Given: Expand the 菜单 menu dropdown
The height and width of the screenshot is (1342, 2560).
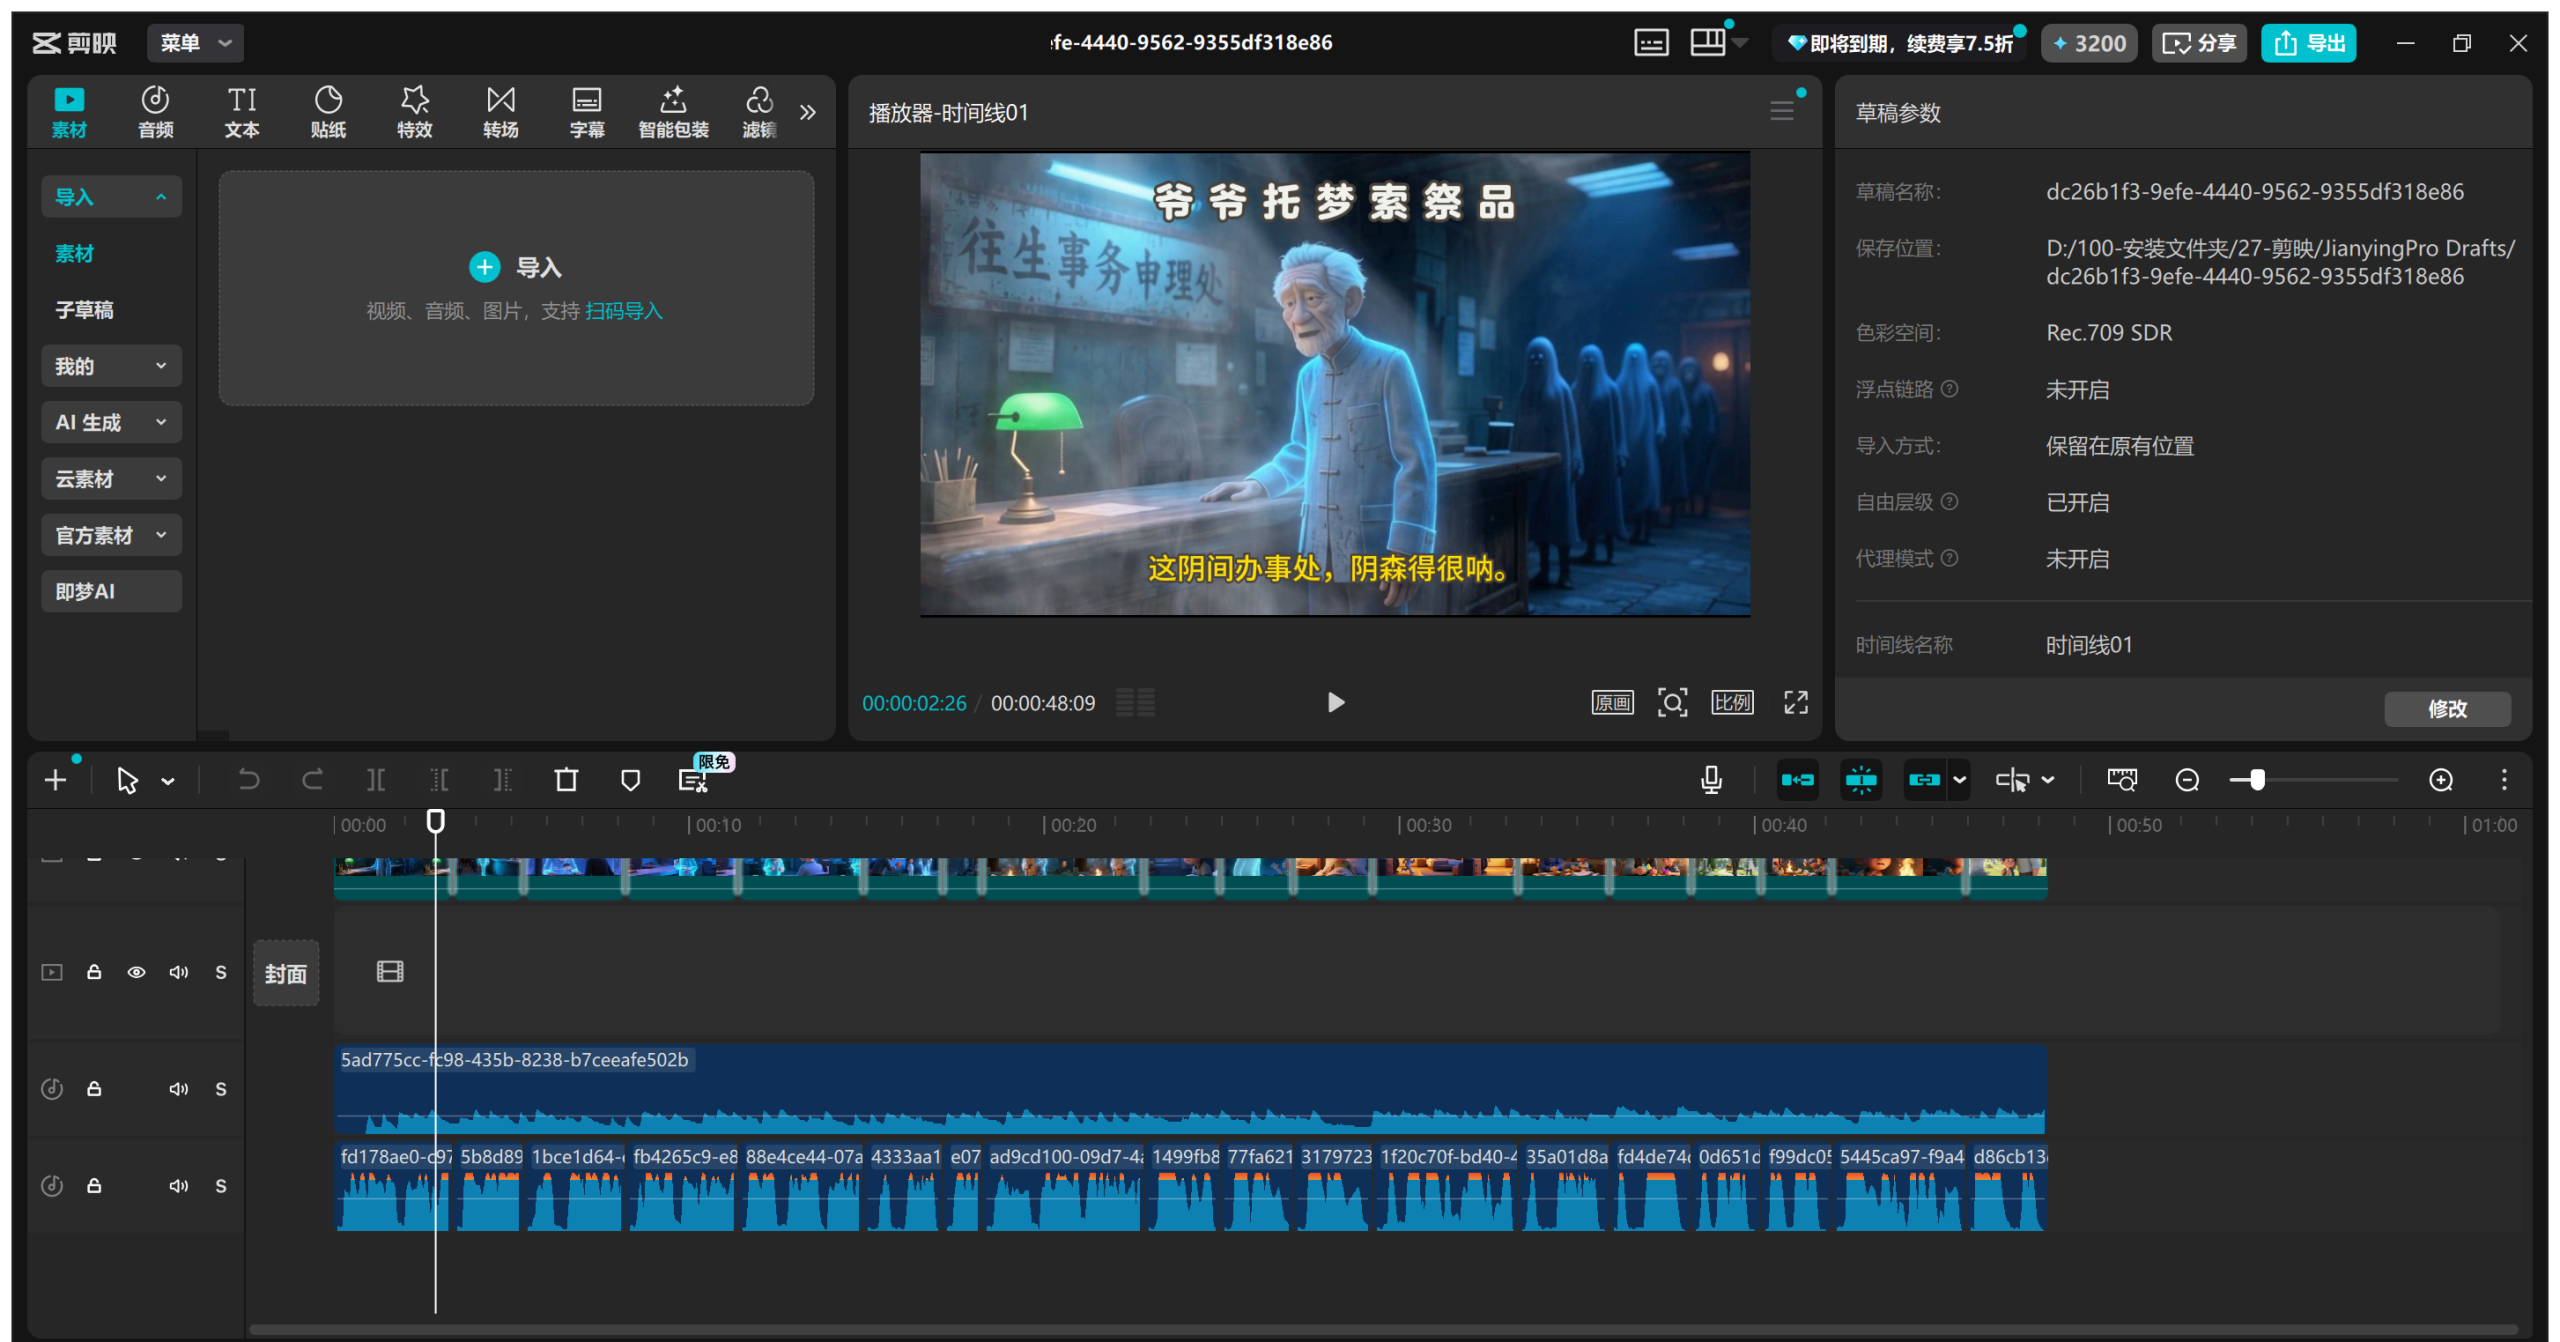Looking at the screenshot, I should point(196,43).
